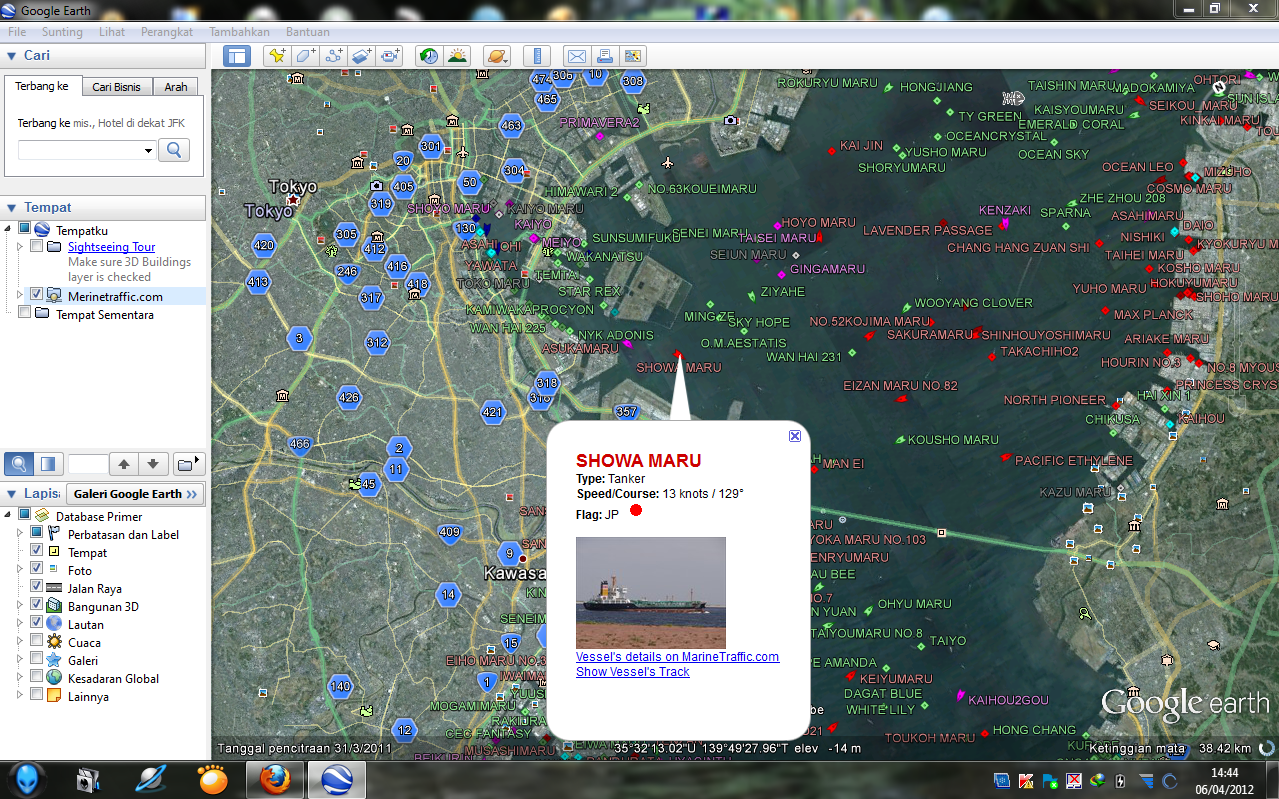Click Show Vessel's Track link
1279x799 pixels.
[x=633, y=672]
